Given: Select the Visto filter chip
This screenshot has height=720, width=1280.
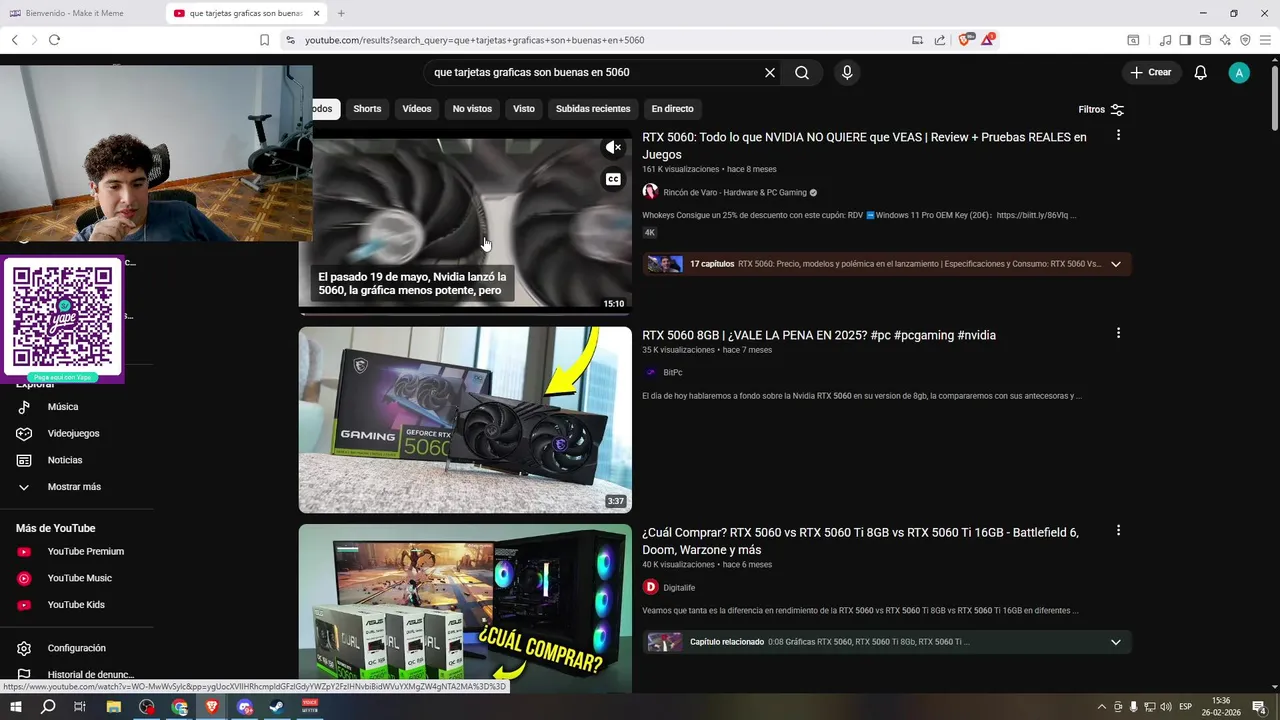Looking at the screenshot, I should (524, 109).
